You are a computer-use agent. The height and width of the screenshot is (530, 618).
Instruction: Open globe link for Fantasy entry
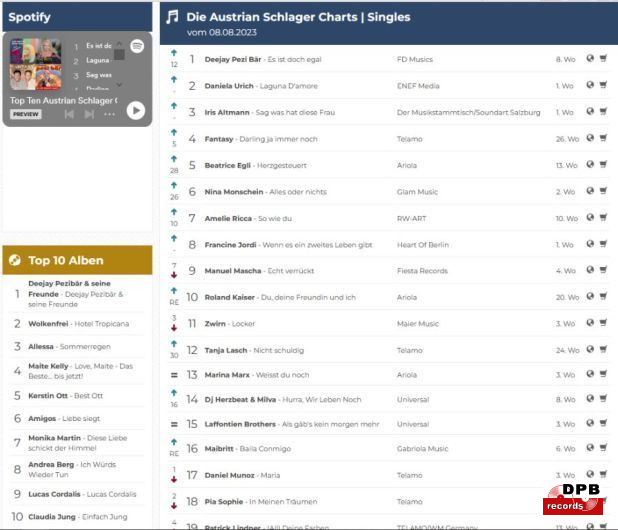click(590, 138)
